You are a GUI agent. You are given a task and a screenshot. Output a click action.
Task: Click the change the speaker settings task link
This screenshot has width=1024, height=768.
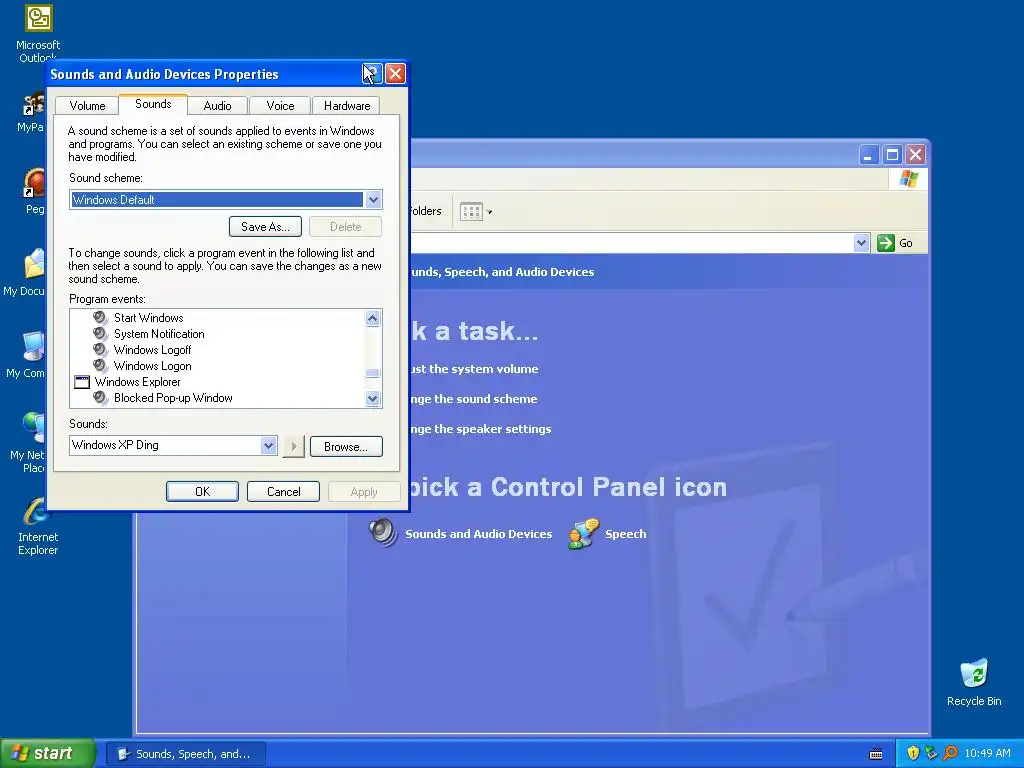(x=481, y=429)
